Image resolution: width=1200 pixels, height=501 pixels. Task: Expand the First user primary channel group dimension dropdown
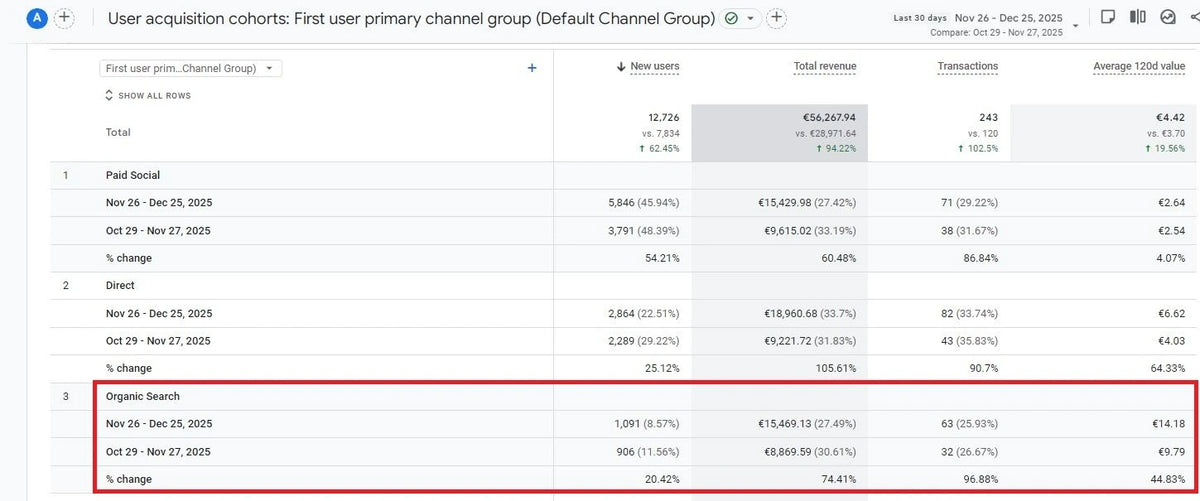tap(190, 68)
